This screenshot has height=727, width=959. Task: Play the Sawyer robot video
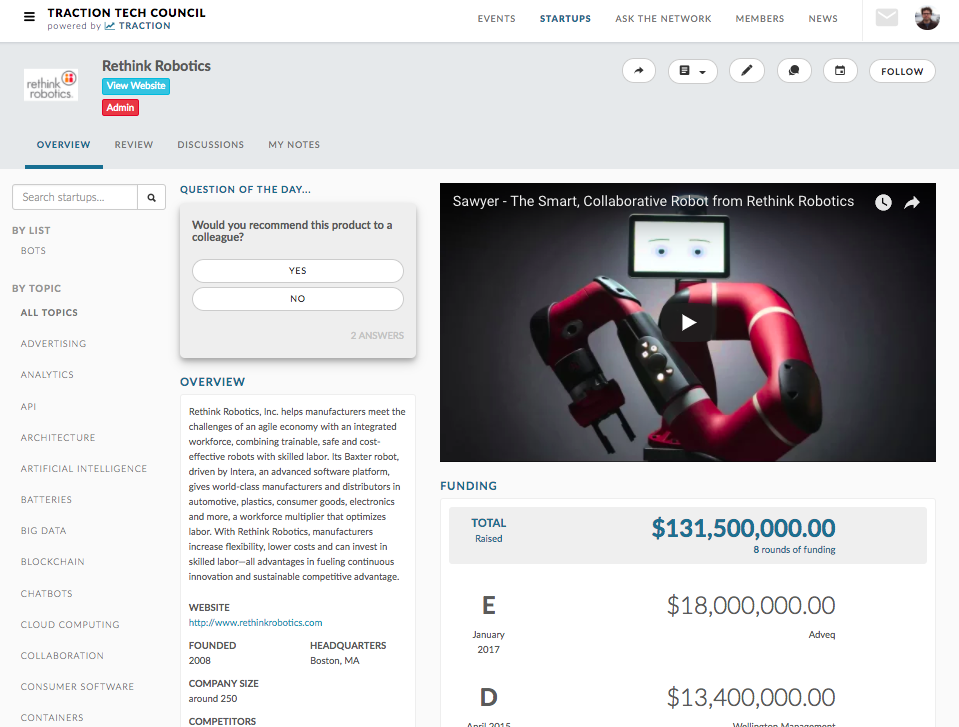688,322
